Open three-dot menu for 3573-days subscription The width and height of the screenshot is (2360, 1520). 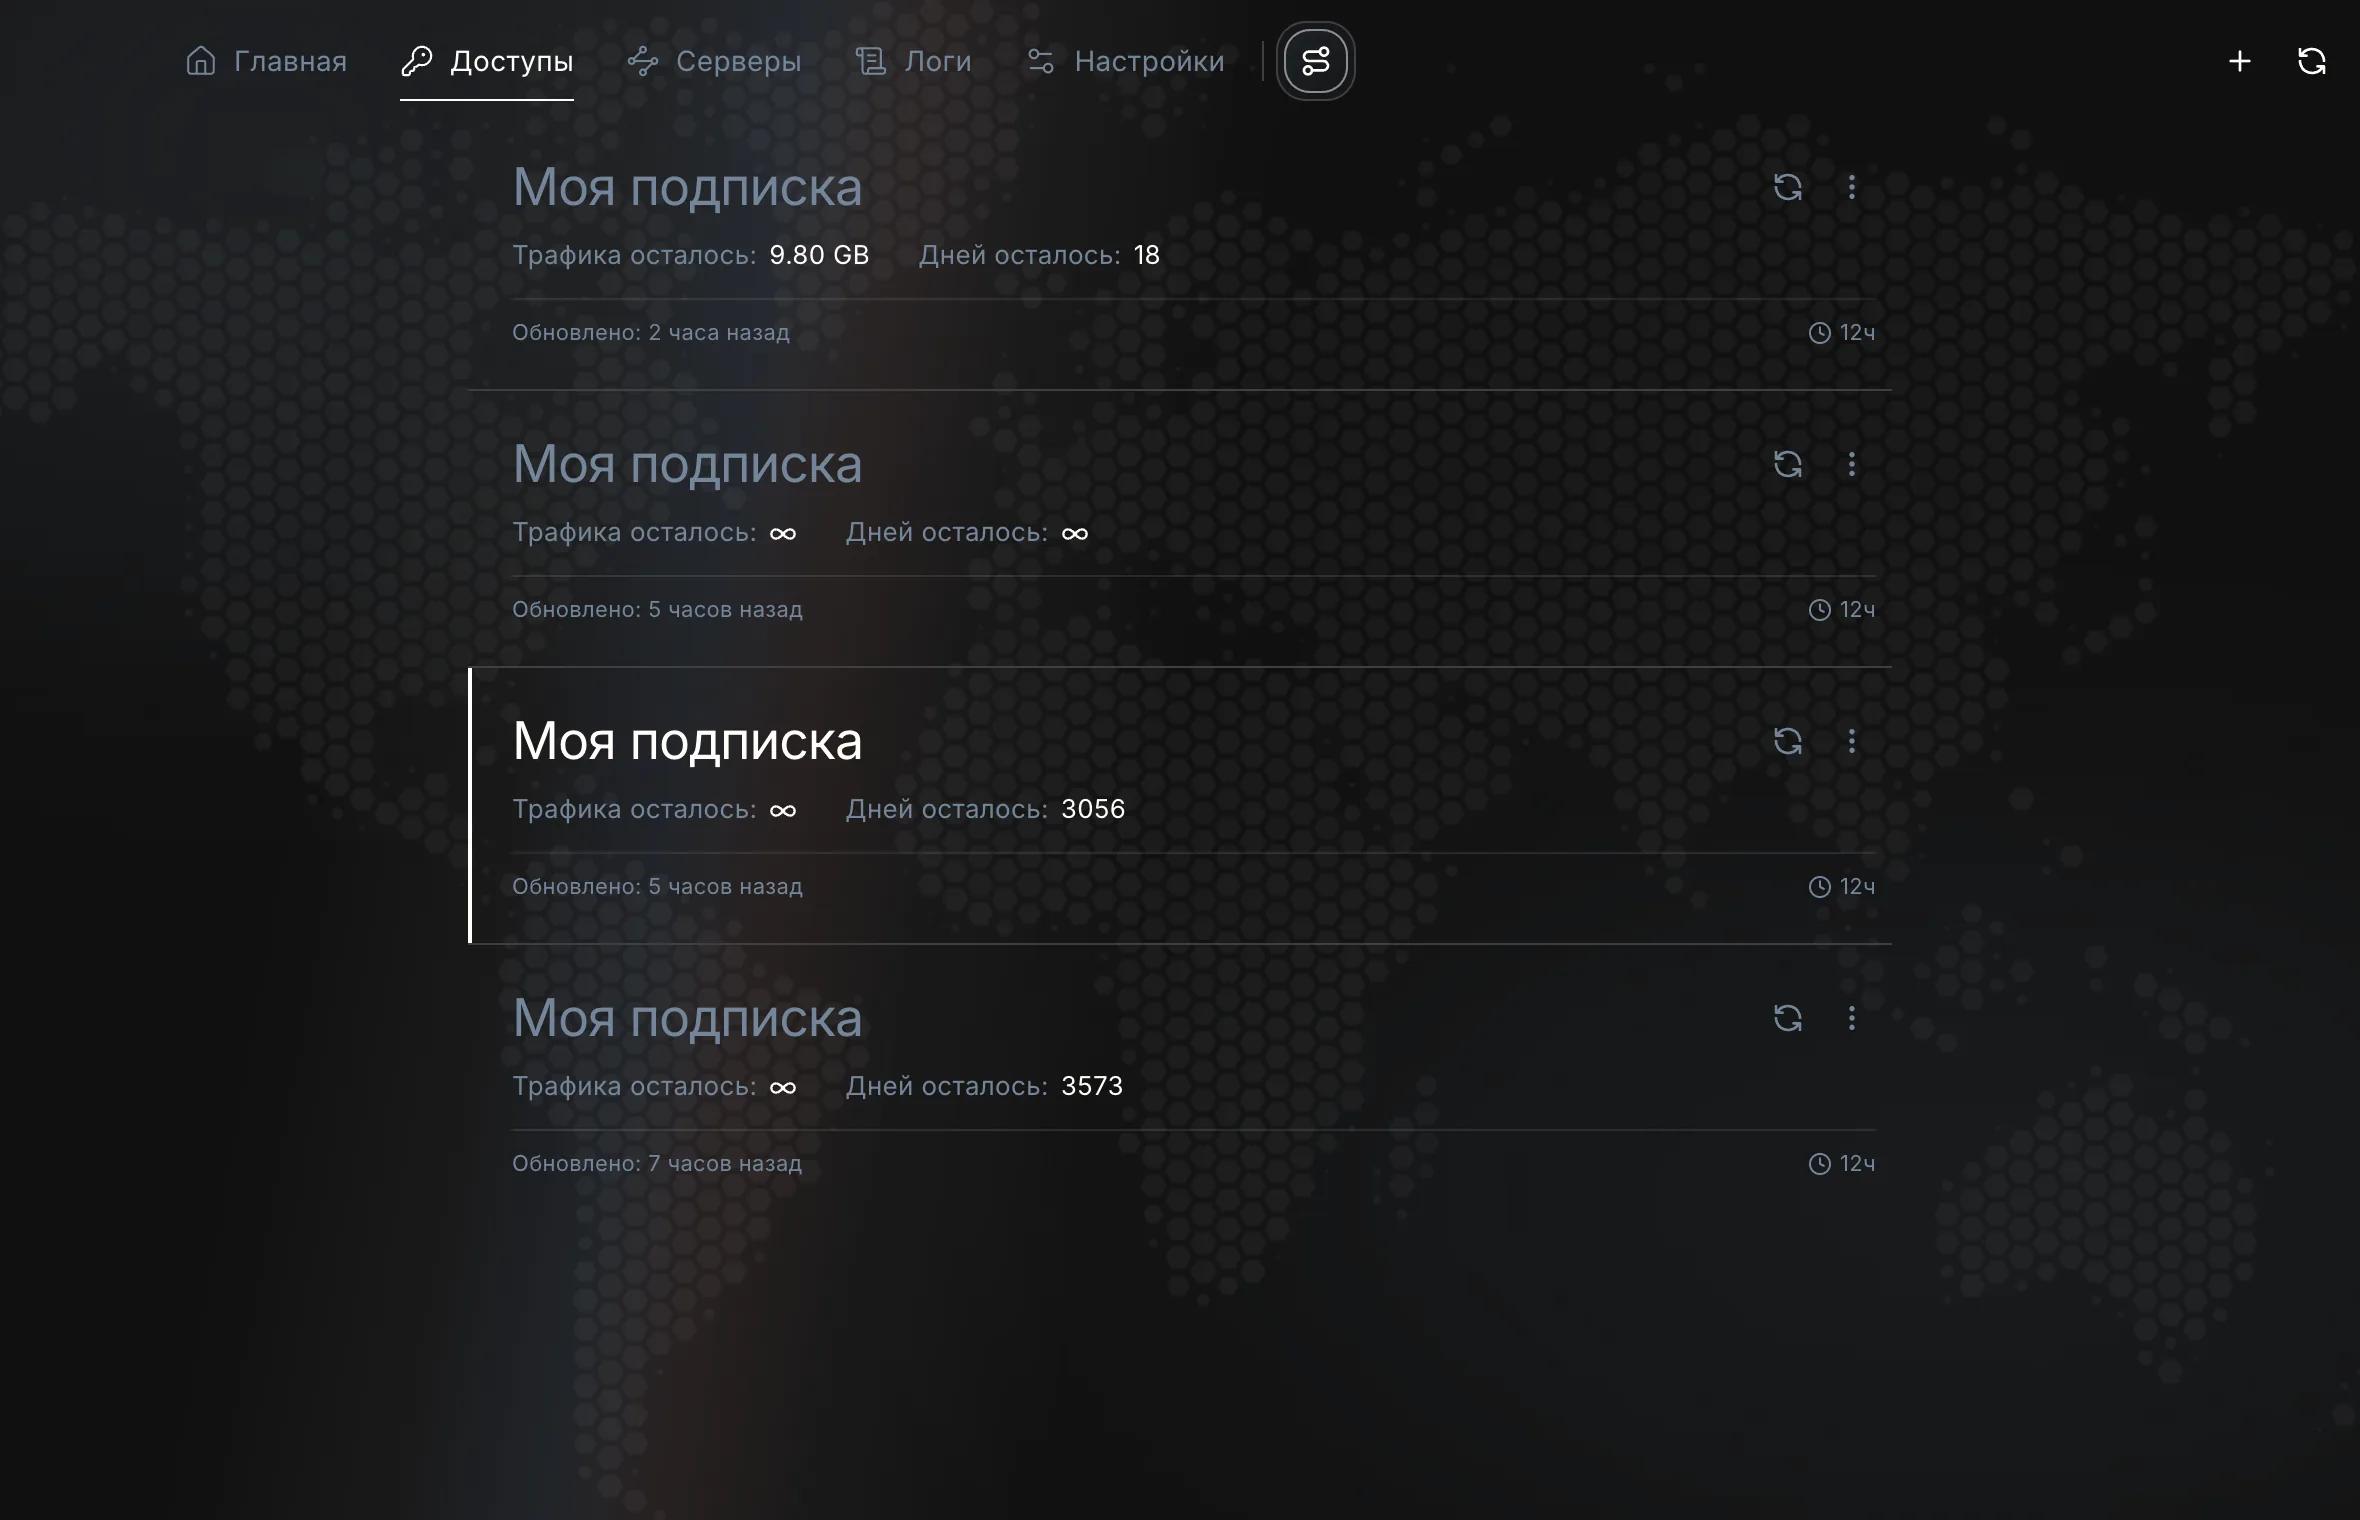click(1852, 1018)
